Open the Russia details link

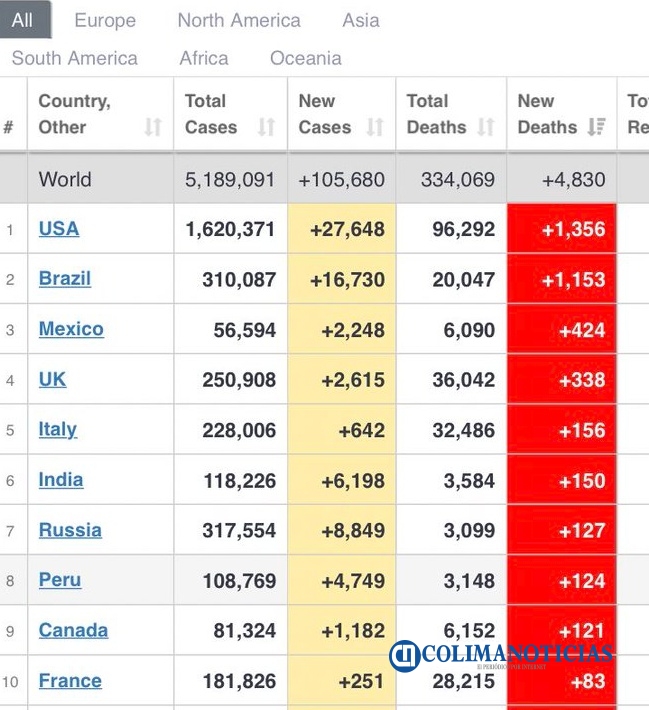(70, 530)
